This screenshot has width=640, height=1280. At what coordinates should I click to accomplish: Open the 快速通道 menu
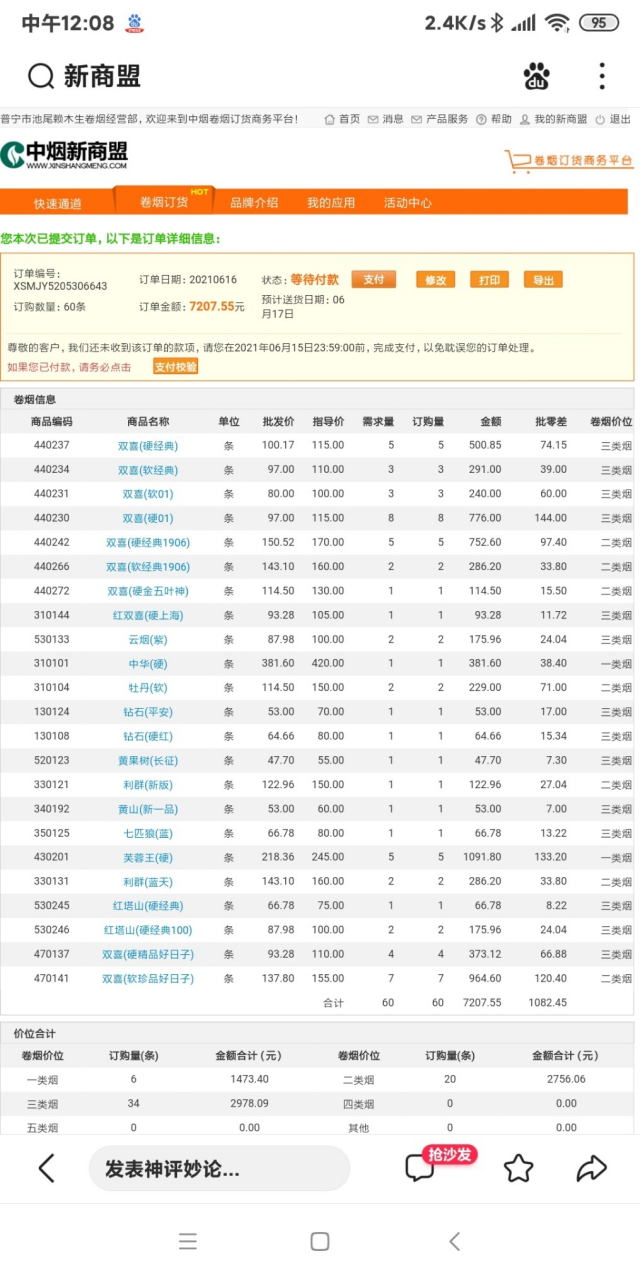(58, 203)
